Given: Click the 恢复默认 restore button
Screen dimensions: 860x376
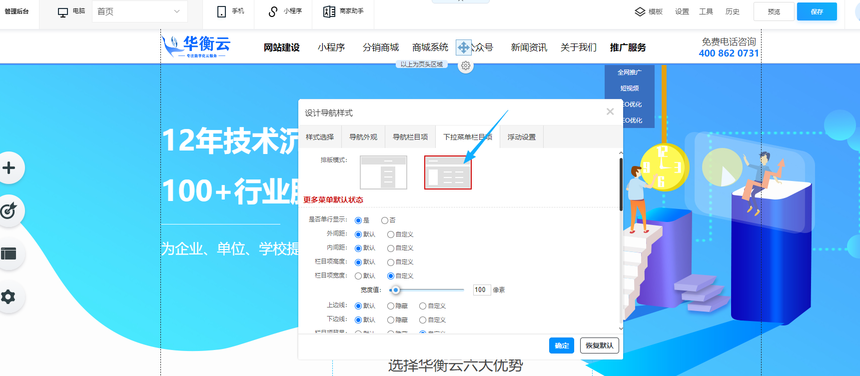Looking at the screenshot, I should pyautogui.click(x=599, y=346).
